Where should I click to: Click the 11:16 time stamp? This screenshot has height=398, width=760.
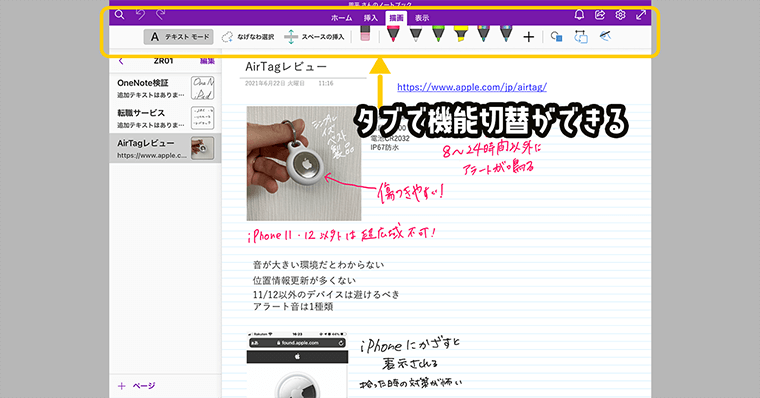pyautogui.click(x=326, y=83)
